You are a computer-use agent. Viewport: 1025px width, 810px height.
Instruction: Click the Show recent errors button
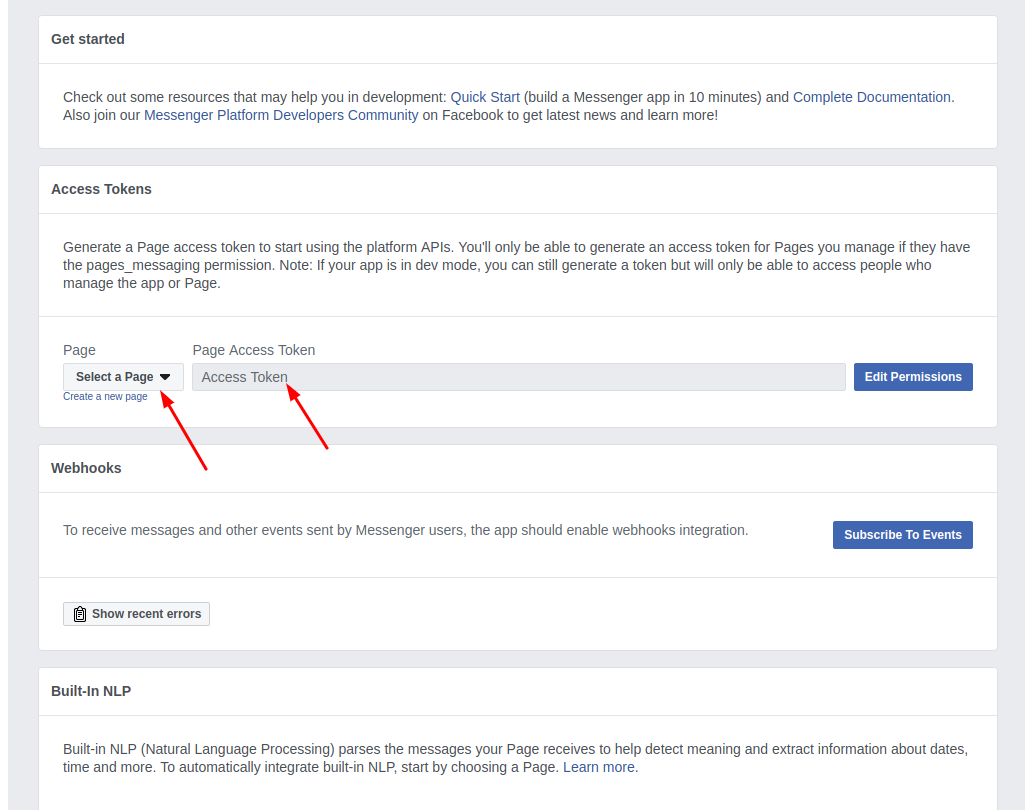[136, 614]
